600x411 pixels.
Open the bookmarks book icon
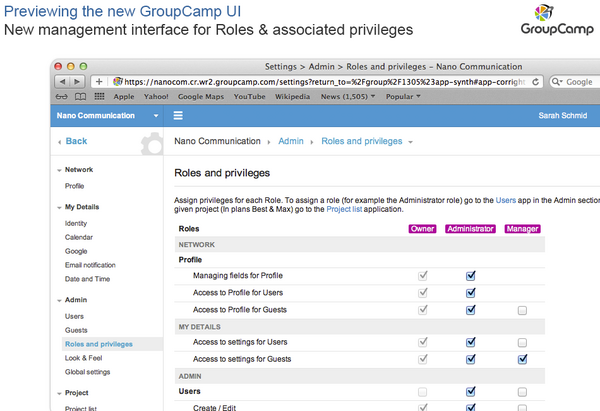click(80, 96)
